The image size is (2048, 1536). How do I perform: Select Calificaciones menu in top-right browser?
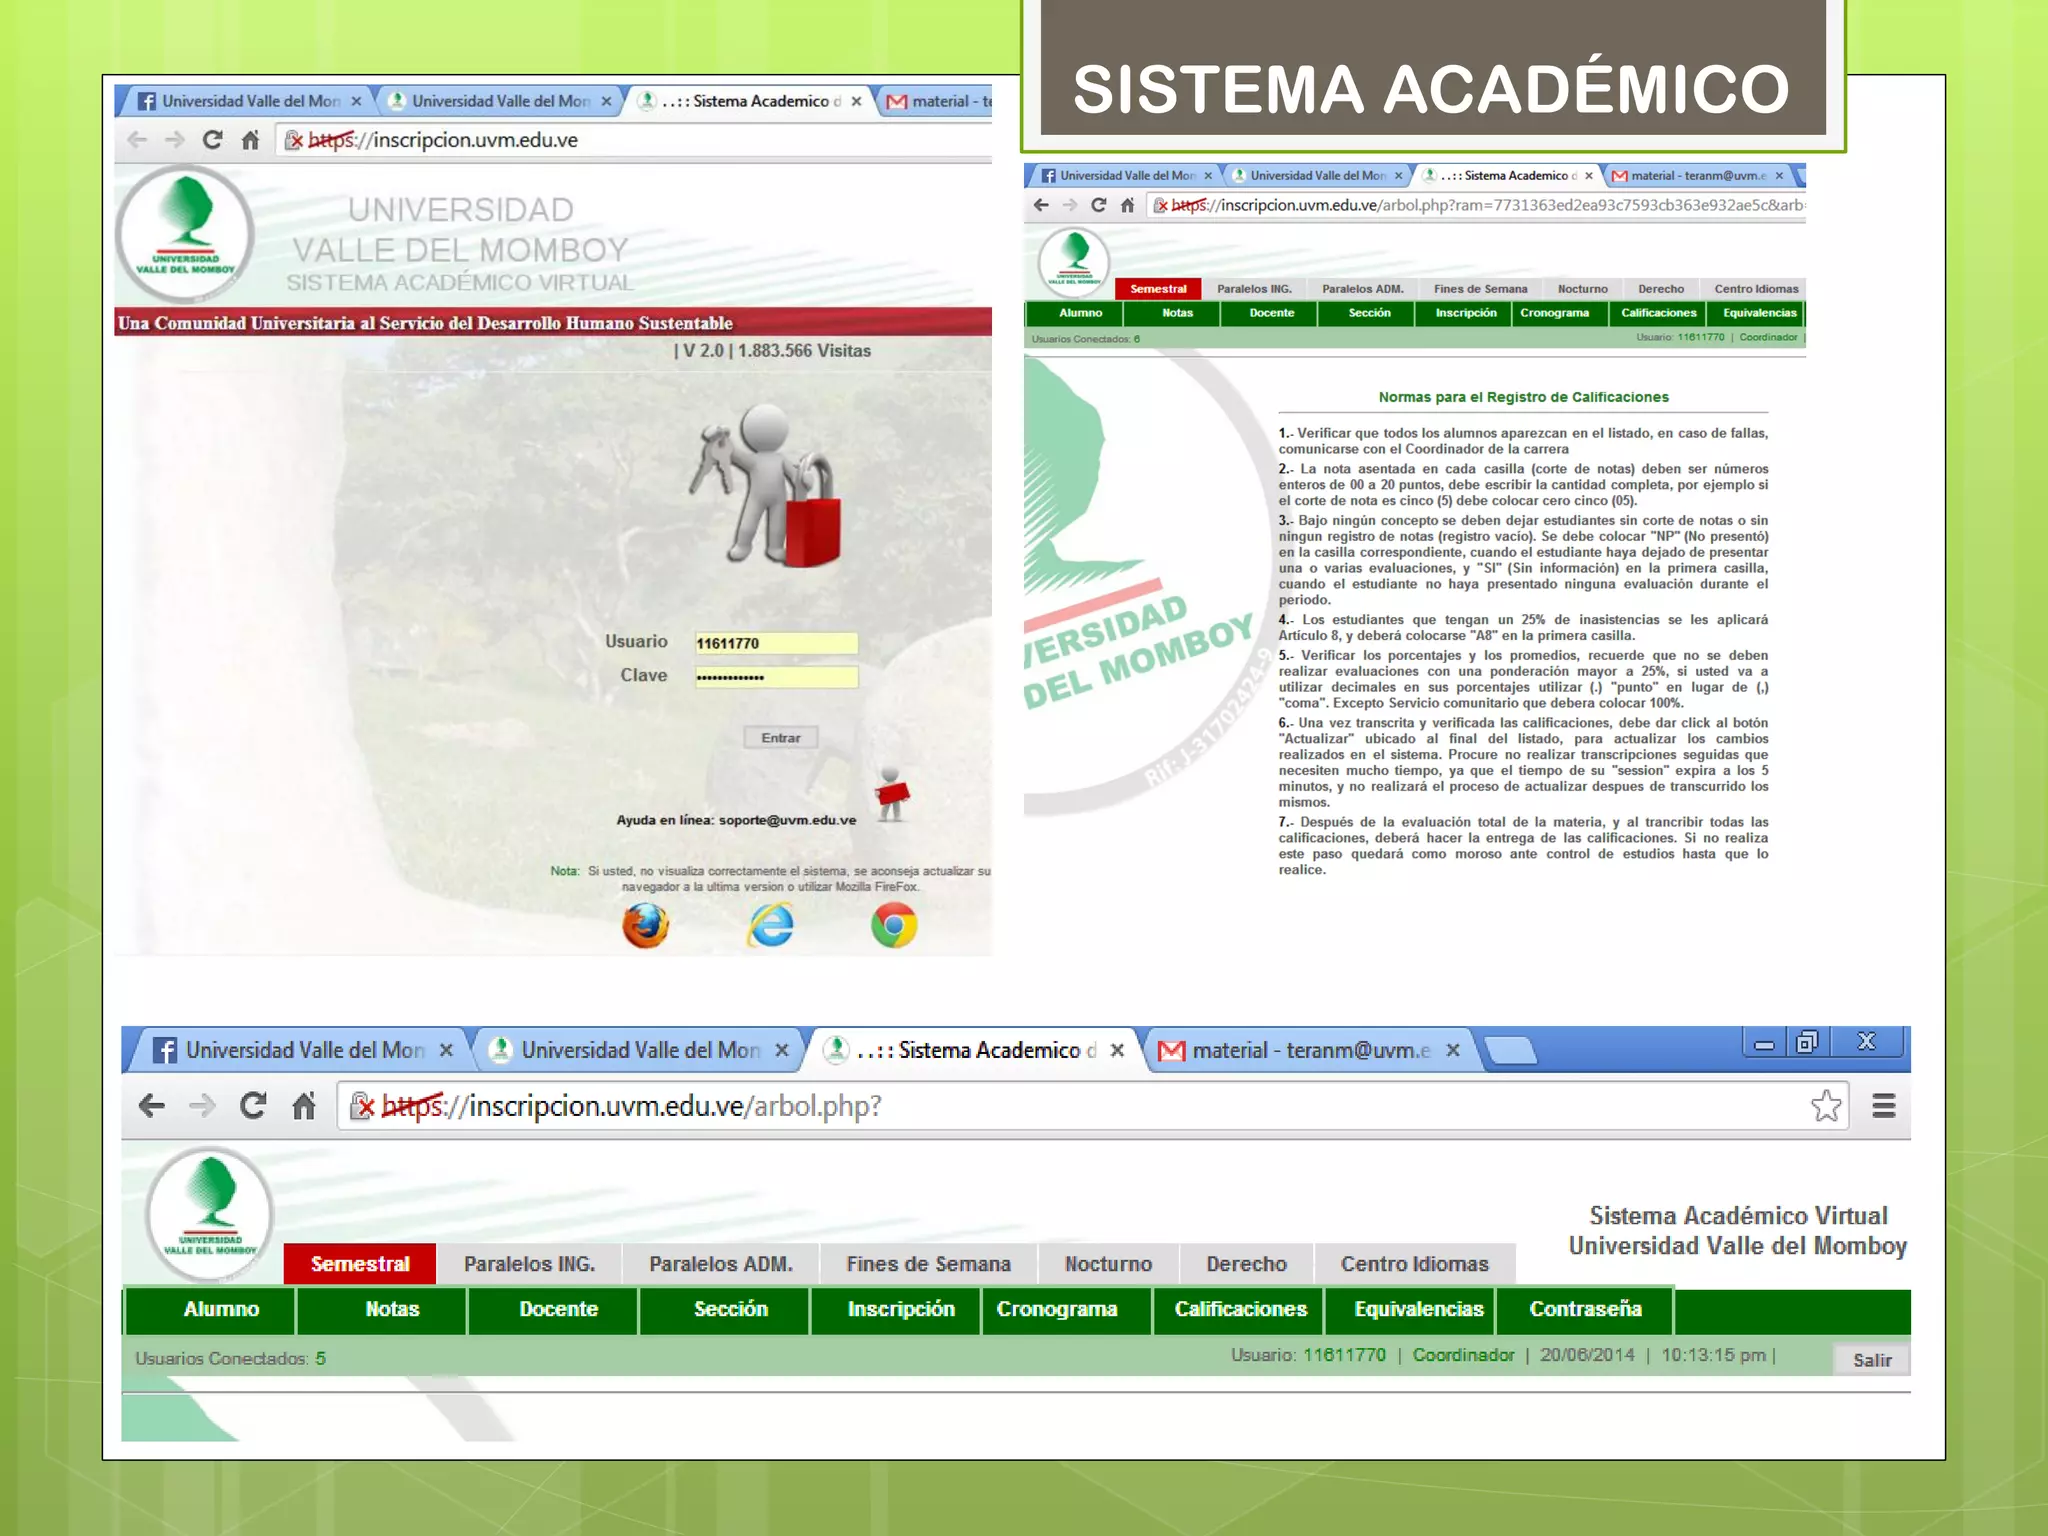(x=1658, y=313)
